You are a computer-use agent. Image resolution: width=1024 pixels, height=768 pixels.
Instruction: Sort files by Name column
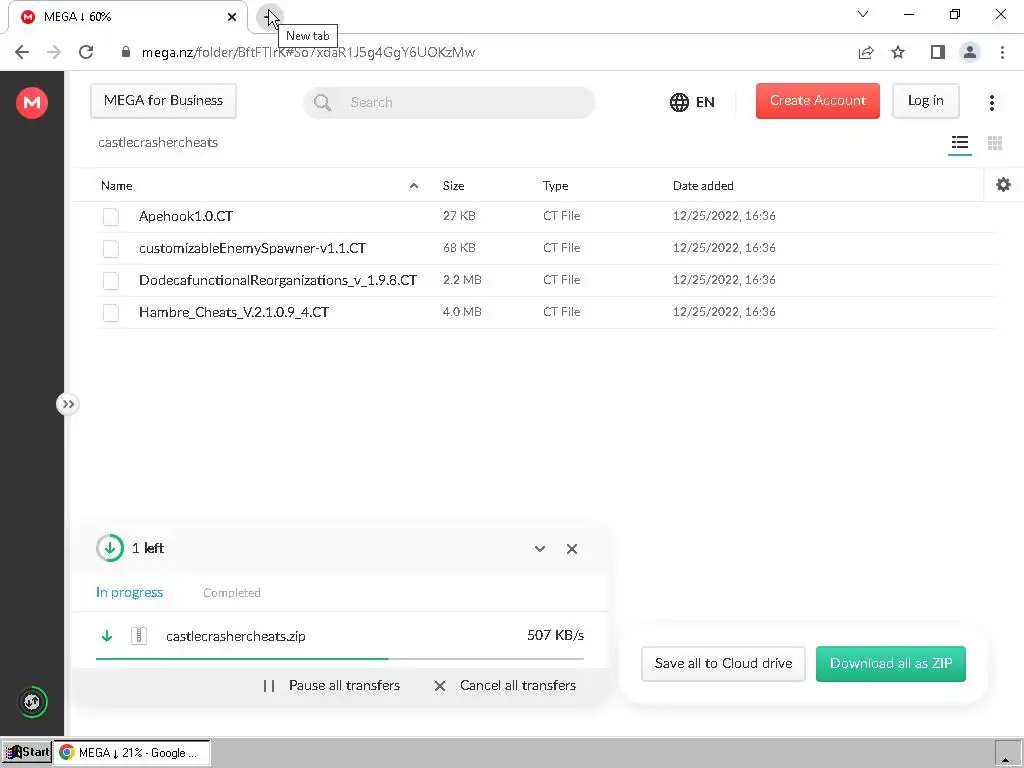click(117, 185)
